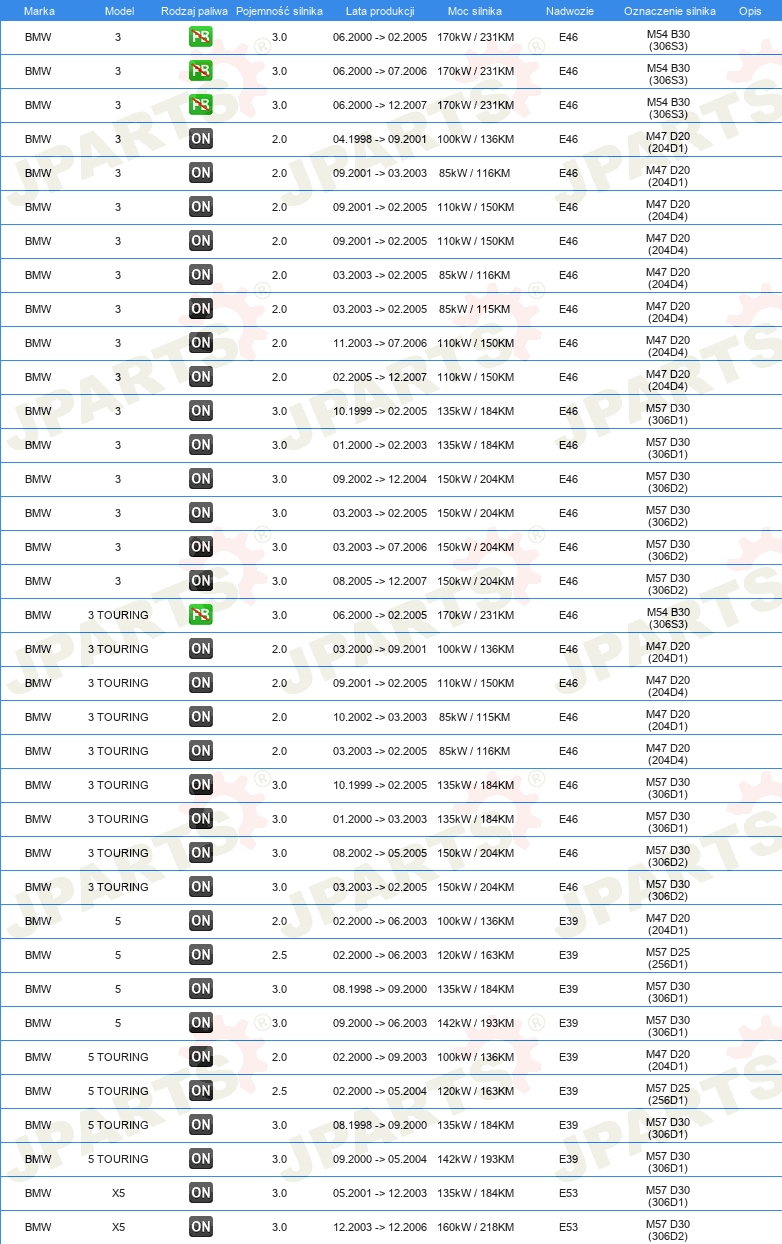The height and width of the screenshot is (1244, 782).
Task: Click the ON icon for 3 TOURING 08.2002 -> 05.2005
Action: pos(201,853)
